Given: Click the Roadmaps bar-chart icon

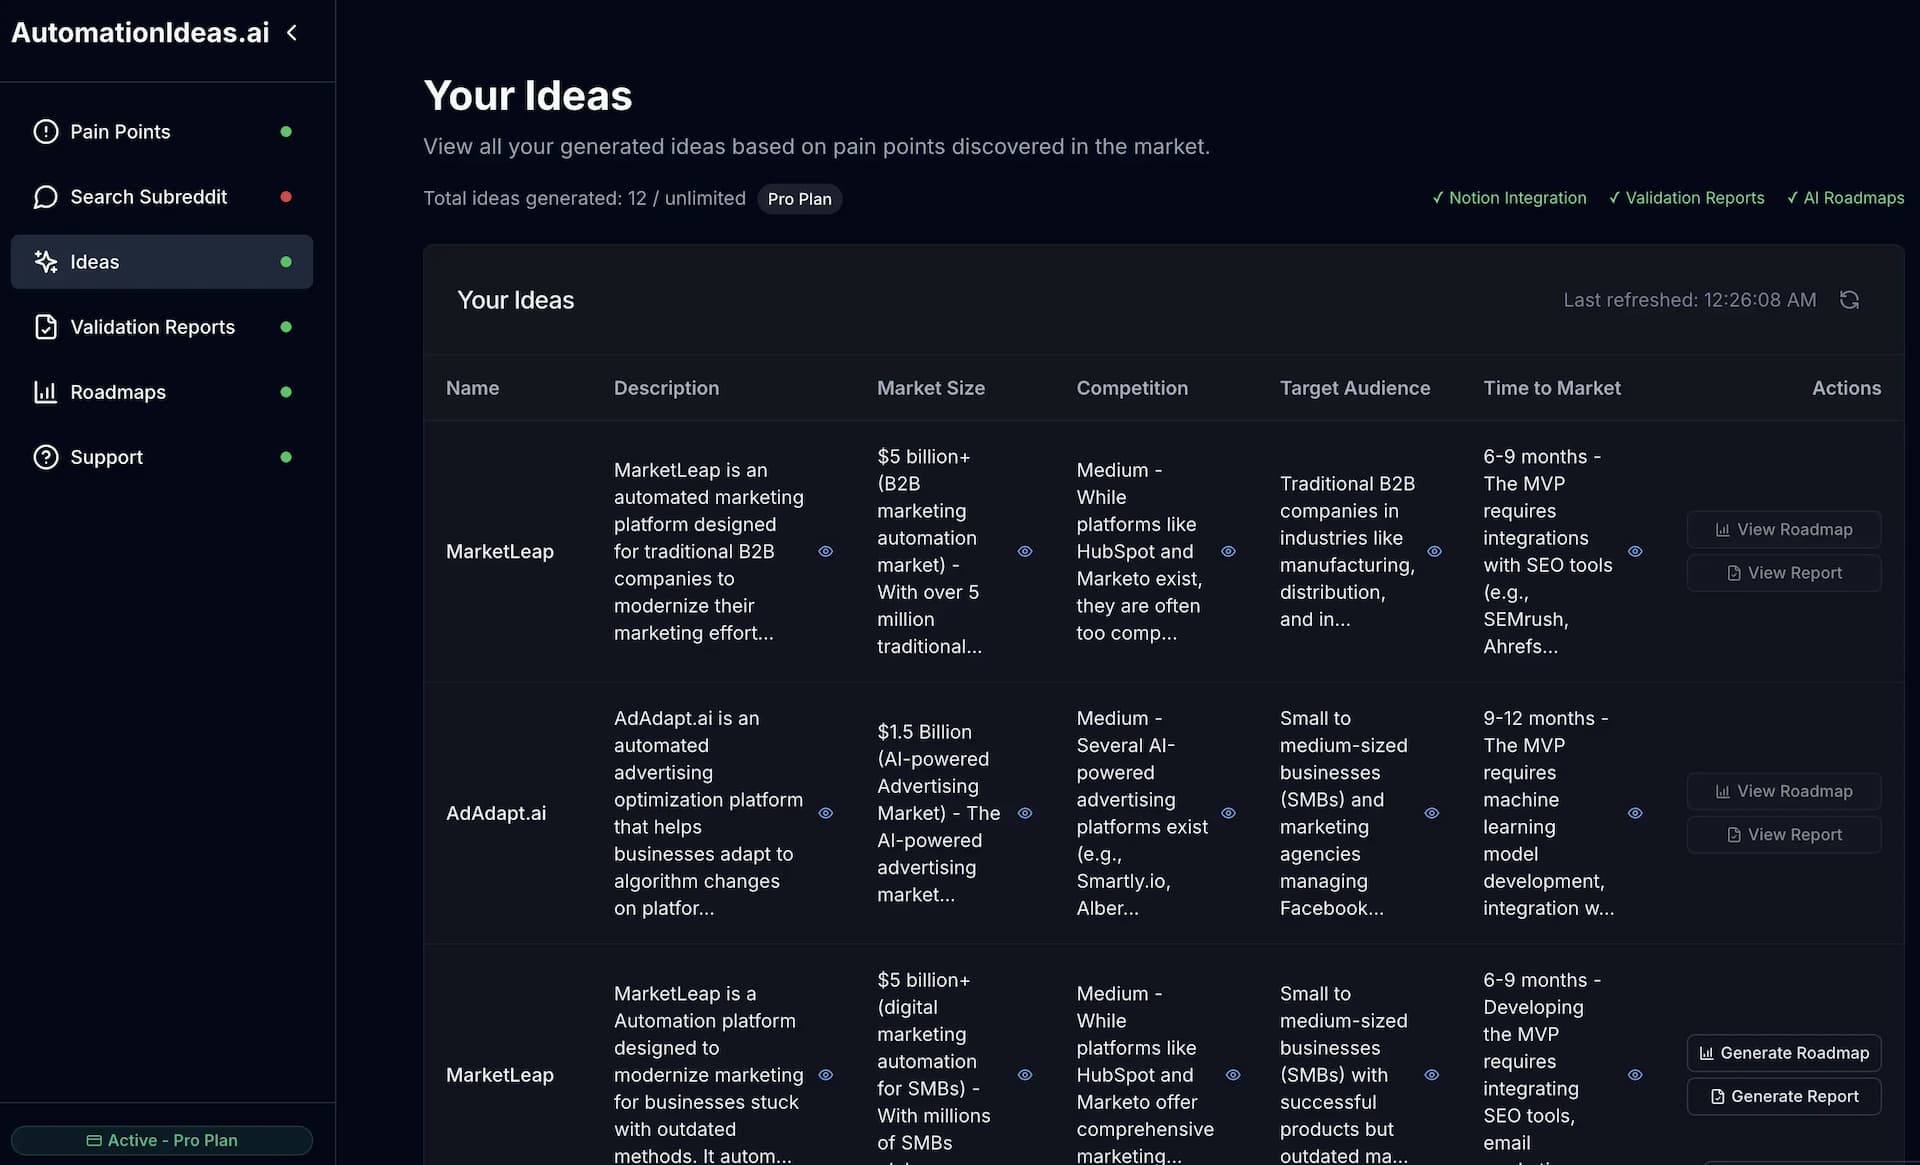Looking at the screenshot, I should tap(45, 391).
